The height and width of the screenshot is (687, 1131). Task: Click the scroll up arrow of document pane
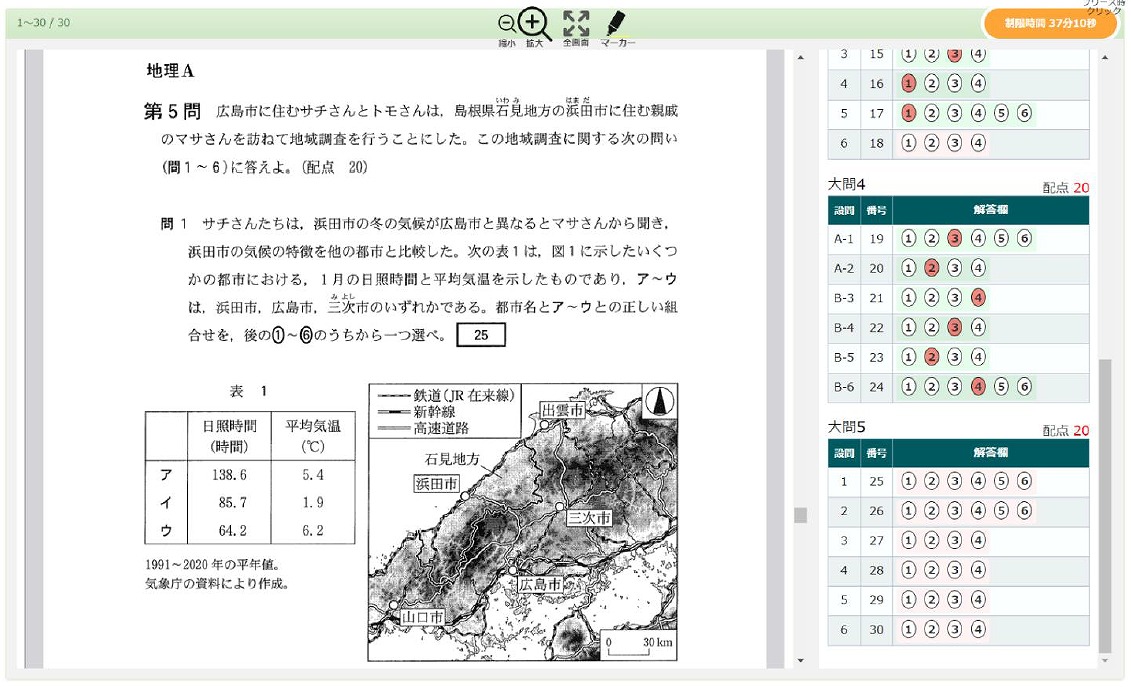(x=801, y=58)
